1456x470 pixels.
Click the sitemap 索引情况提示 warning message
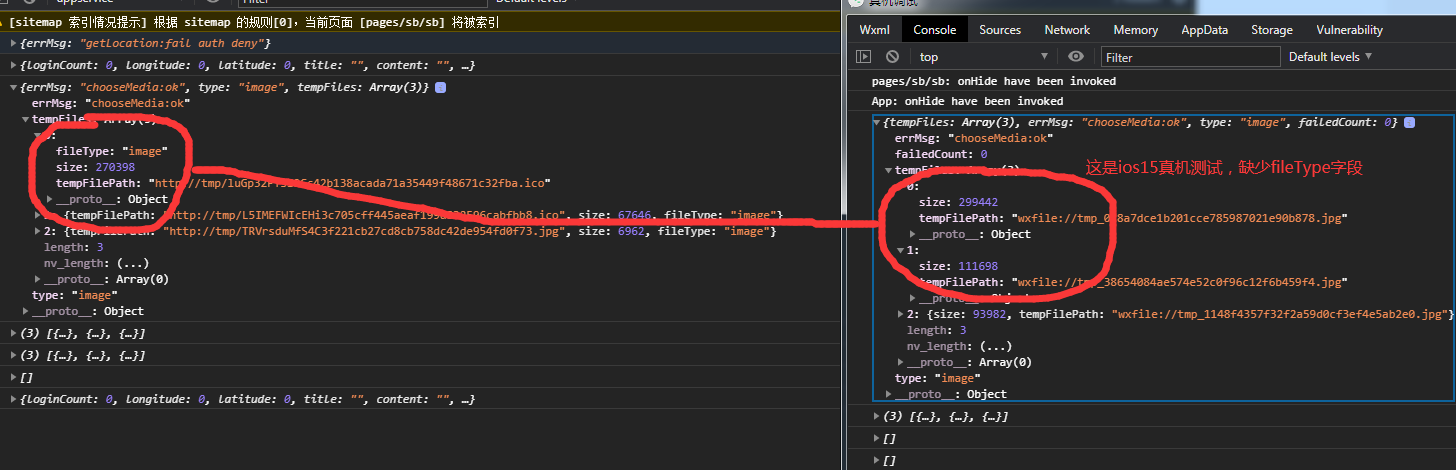click(x=255, y=22)
